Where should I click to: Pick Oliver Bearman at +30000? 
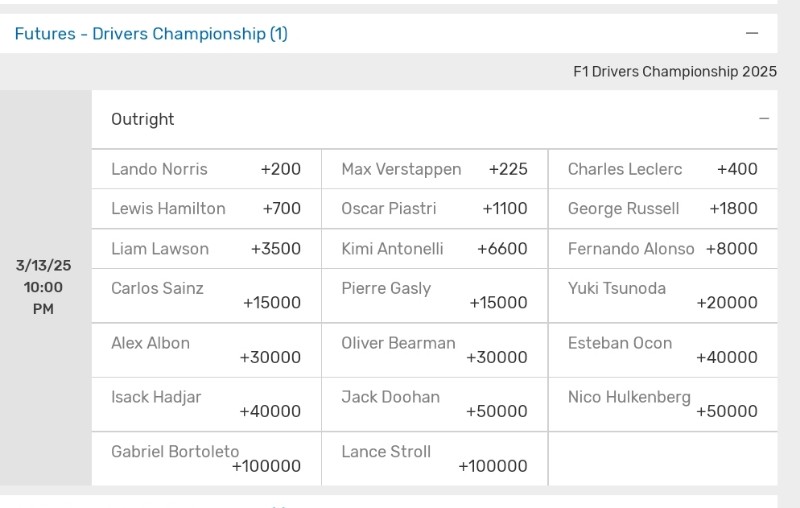[x=435, y=350]
